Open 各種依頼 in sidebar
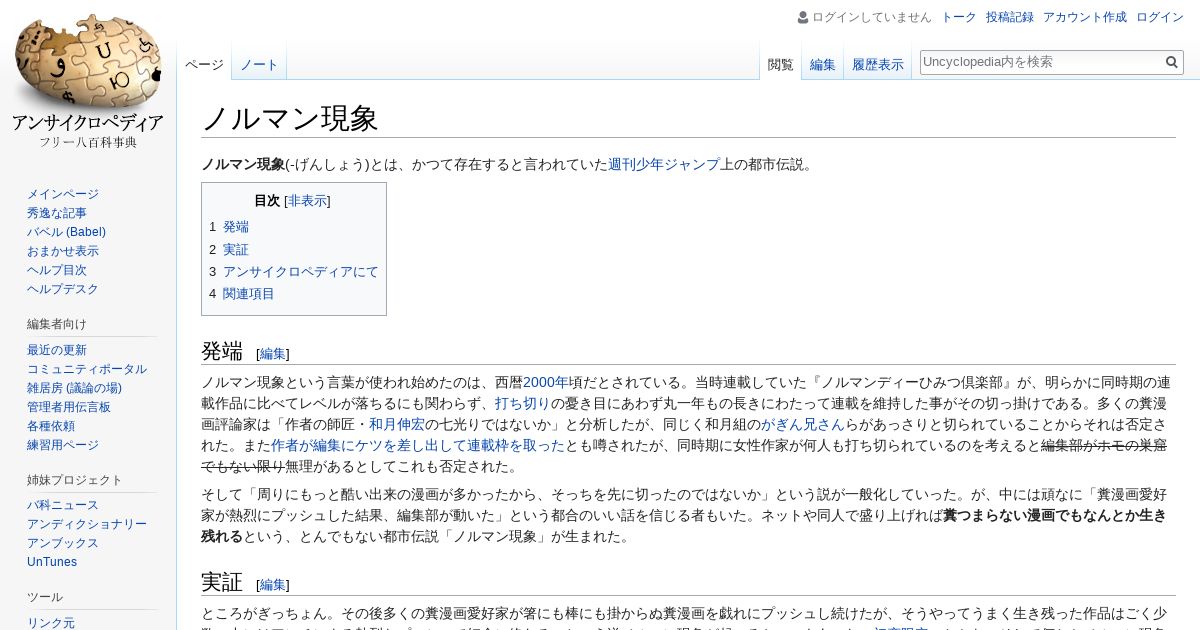The width and height of the screenshot is (1200, 630). (x=51, y=426)
